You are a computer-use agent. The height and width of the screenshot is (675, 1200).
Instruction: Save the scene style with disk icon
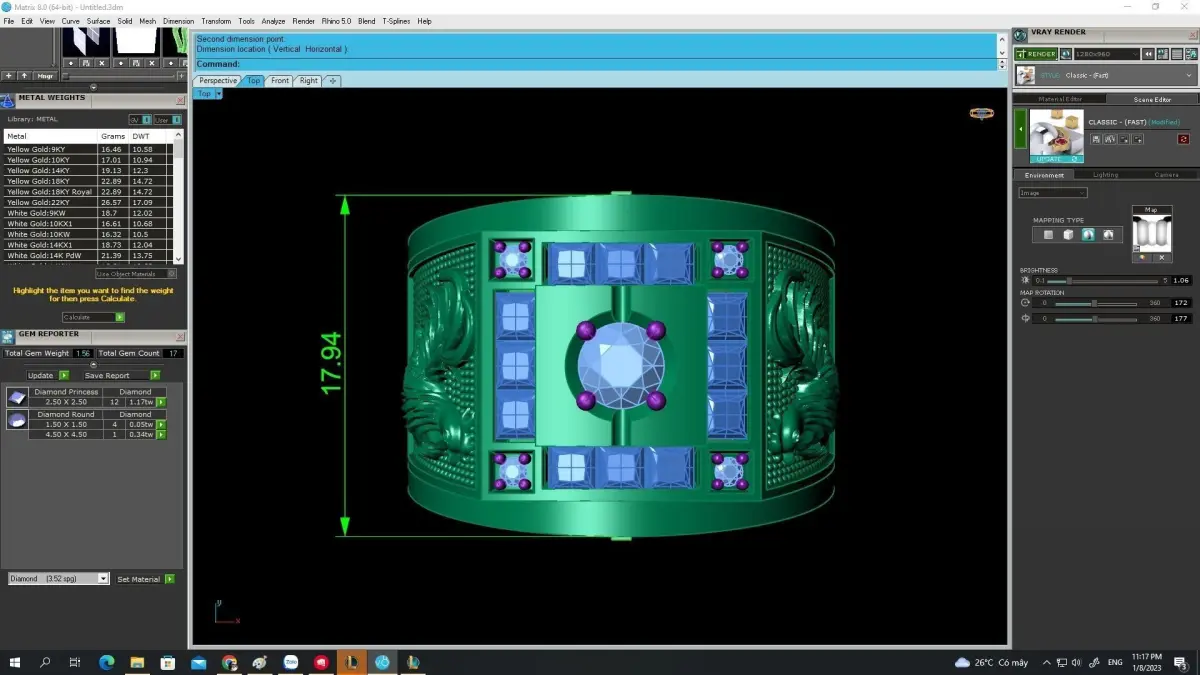tap(1096, 139)
